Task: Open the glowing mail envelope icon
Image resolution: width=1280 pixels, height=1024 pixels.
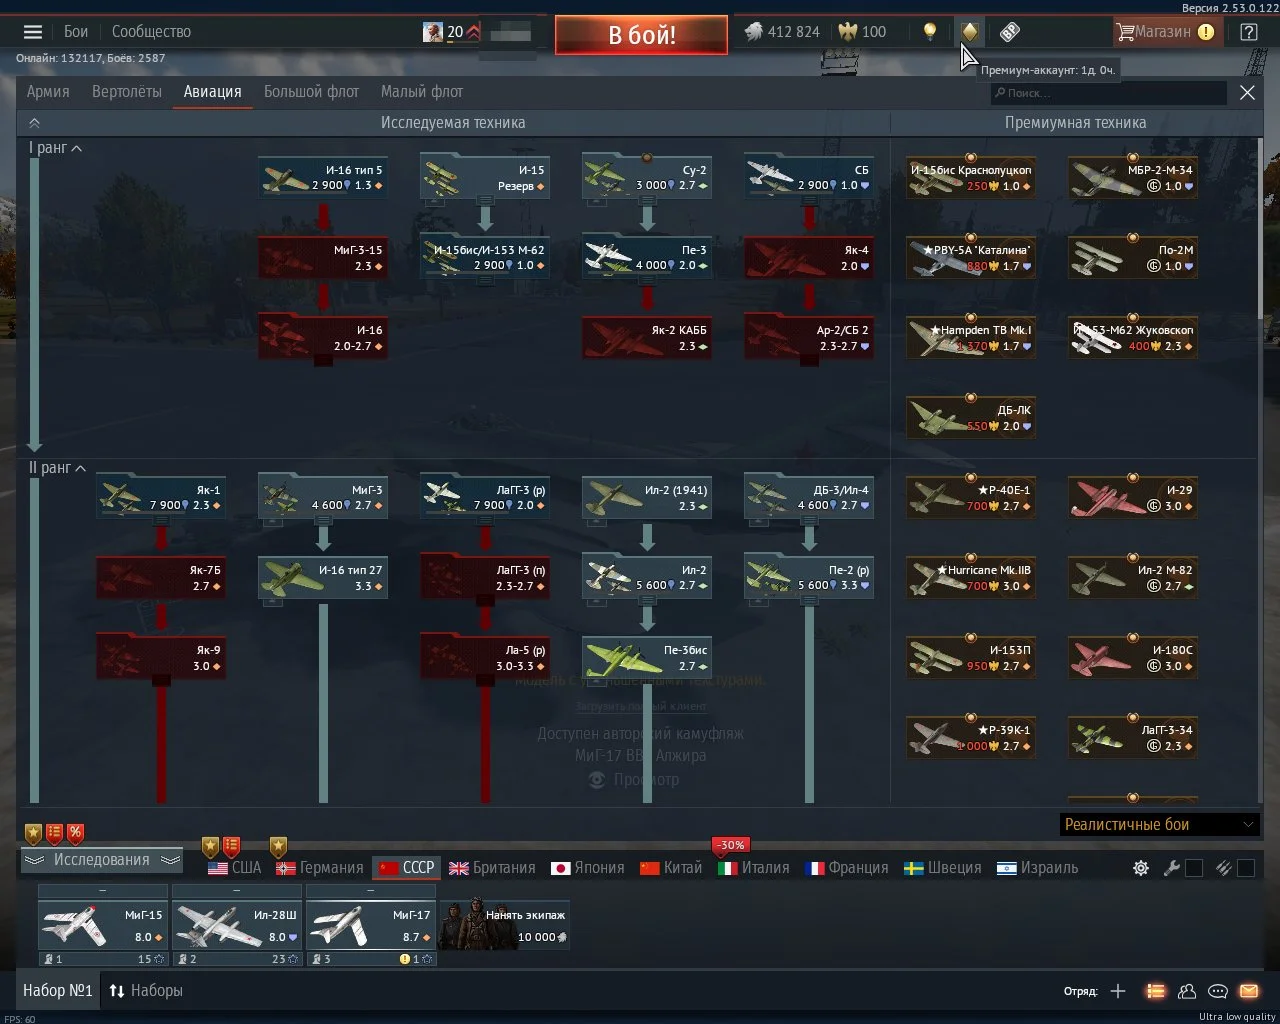Action: 1249,991
